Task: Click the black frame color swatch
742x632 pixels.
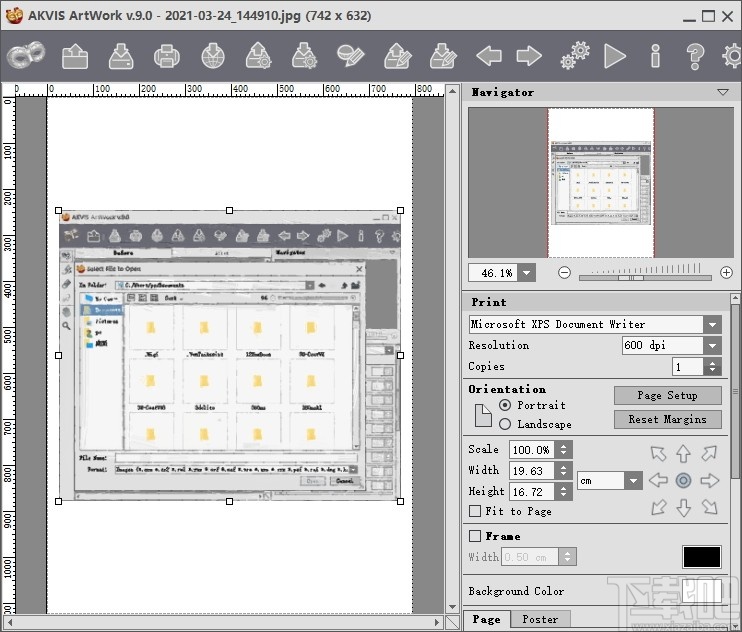Action: pyautogui.click(x=702, y=557)
